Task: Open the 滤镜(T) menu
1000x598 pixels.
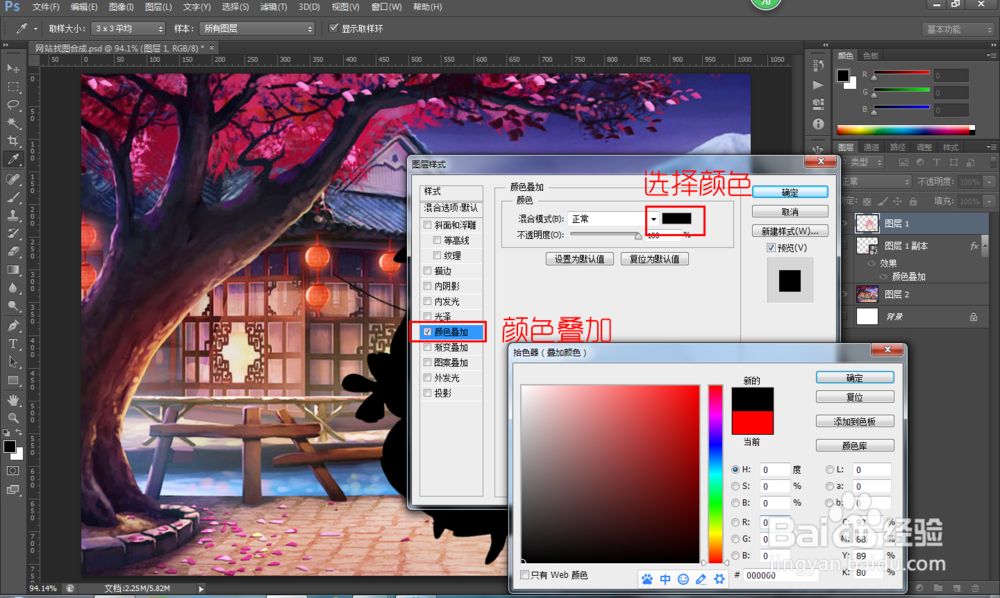Action: 273,7
